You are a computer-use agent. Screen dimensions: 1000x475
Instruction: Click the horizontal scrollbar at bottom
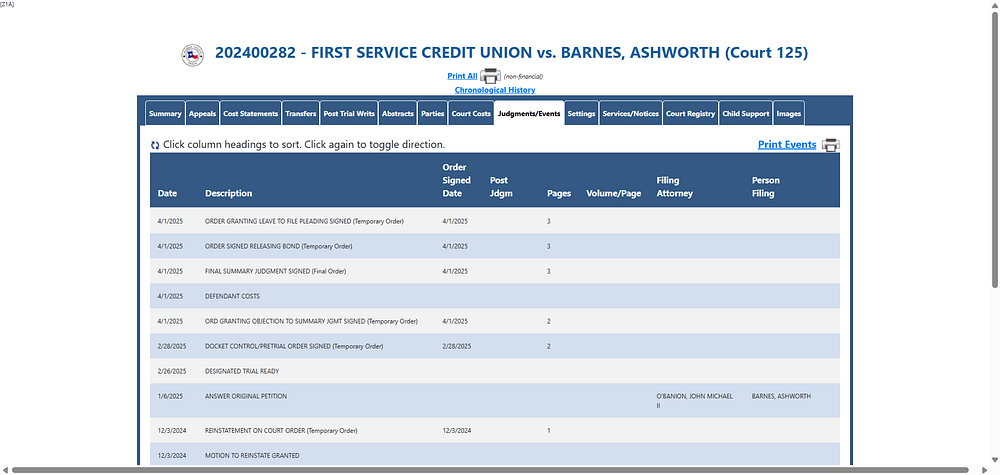(x=491, y=470)
